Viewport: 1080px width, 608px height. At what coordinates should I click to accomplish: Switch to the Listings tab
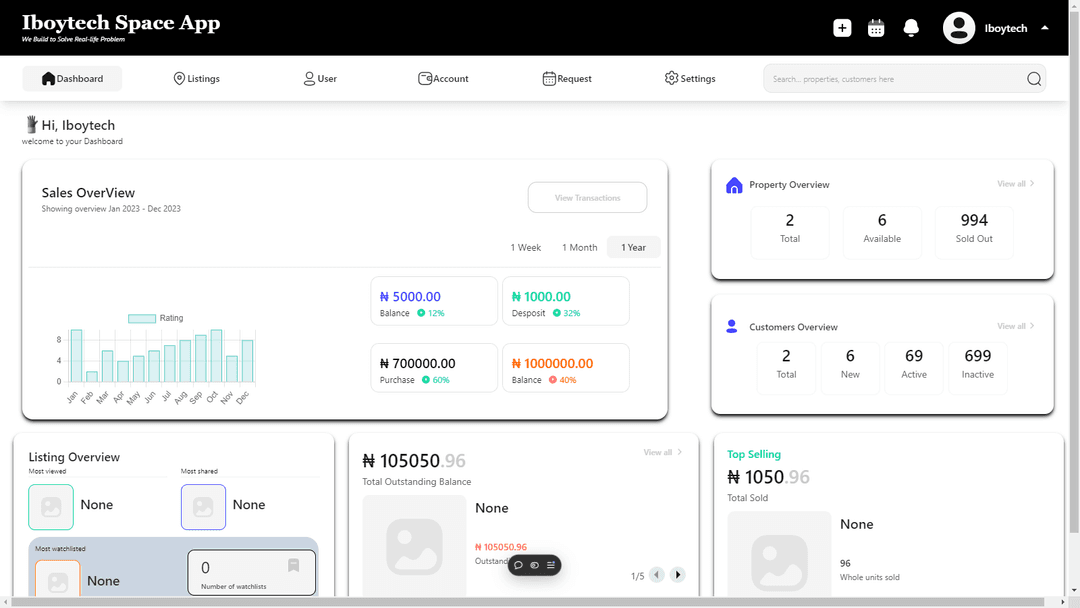click(196, 78)
